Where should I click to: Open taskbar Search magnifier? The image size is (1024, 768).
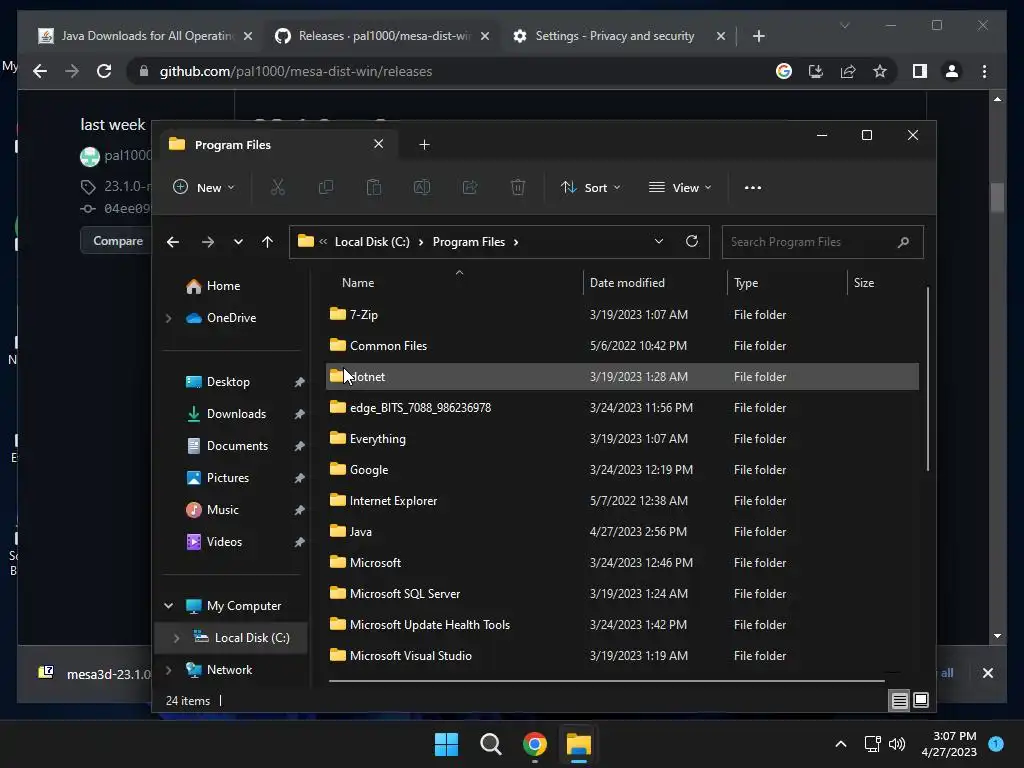click(x=490, y=744)
